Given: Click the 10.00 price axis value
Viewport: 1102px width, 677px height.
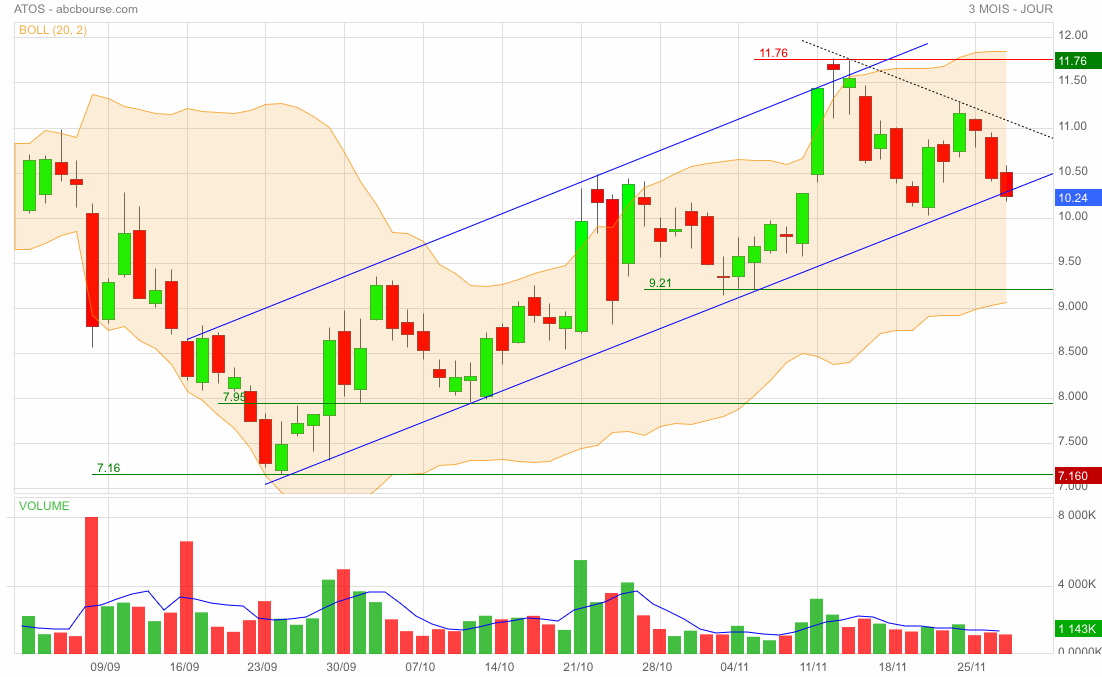Looking at the screenshot, I should [x=1072, y=217].
